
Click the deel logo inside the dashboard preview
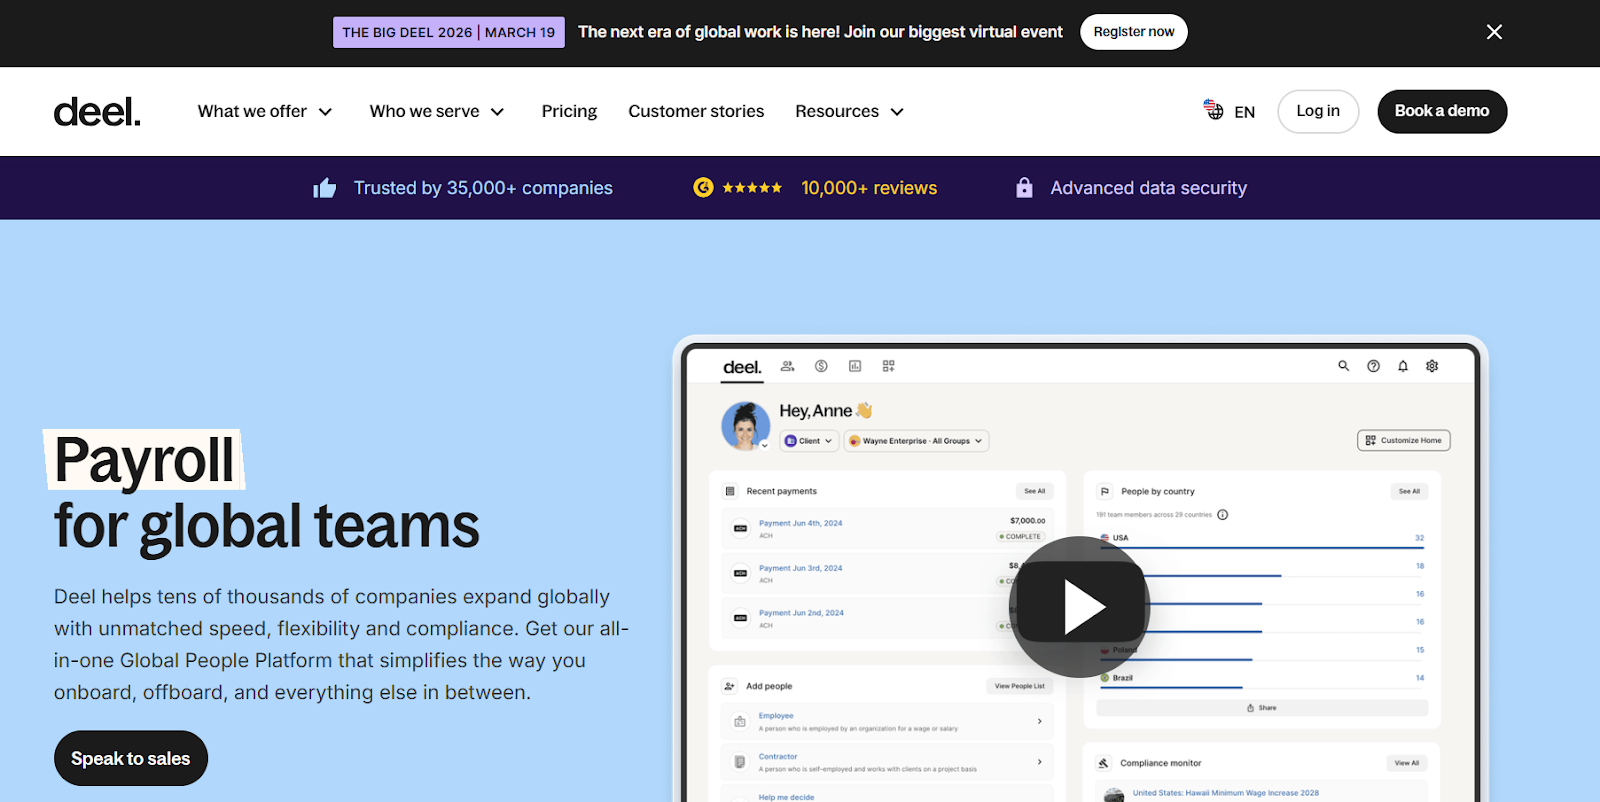tap(742, 367)
